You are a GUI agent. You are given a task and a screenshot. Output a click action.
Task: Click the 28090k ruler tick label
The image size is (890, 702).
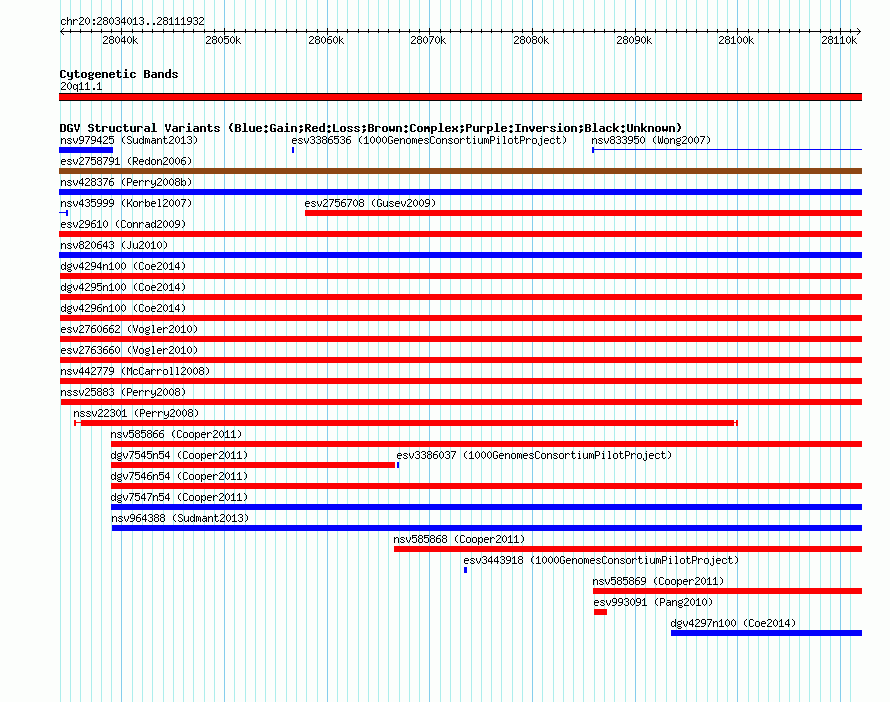click(634, 40)
